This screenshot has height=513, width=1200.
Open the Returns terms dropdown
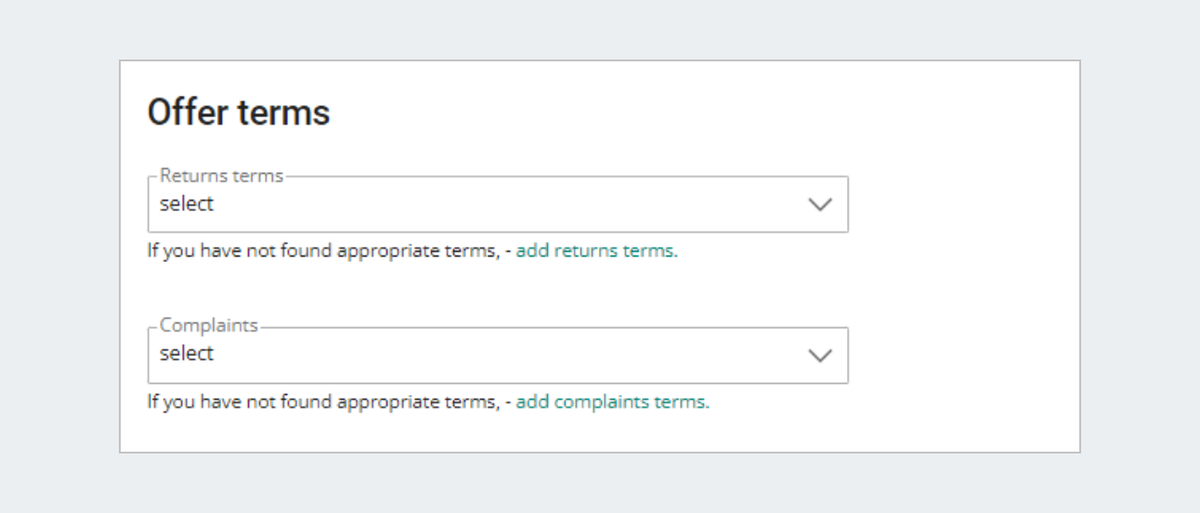(x=498, y=204)
